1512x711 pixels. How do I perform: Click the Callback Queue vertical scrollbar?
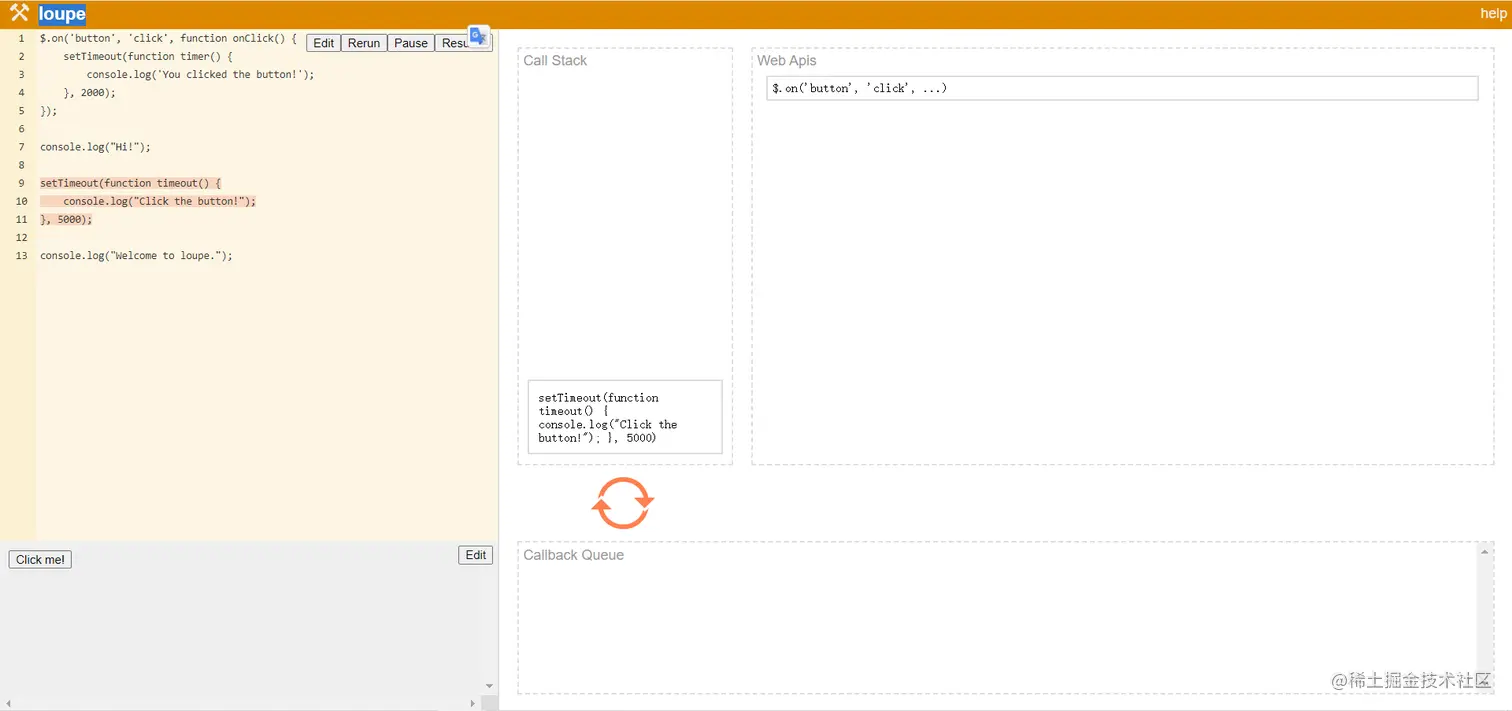click(1486, 619)
